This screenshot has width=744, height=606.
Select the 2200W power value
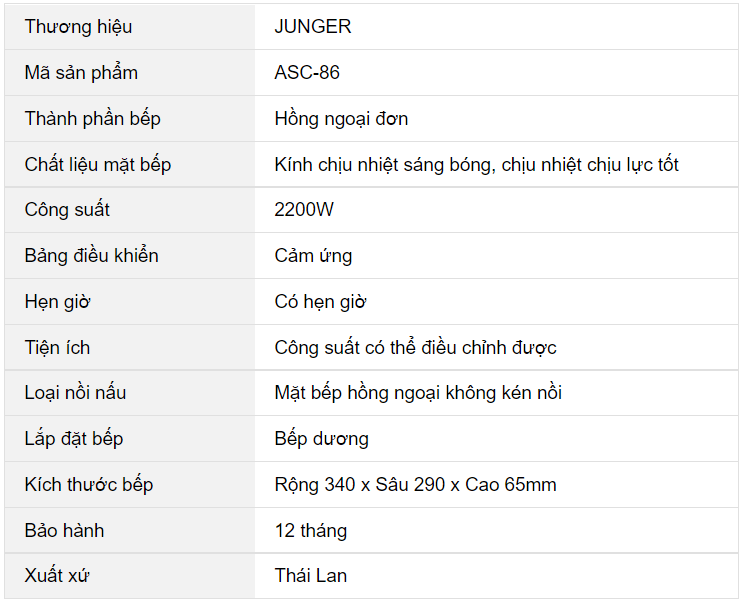click(304, 209)
